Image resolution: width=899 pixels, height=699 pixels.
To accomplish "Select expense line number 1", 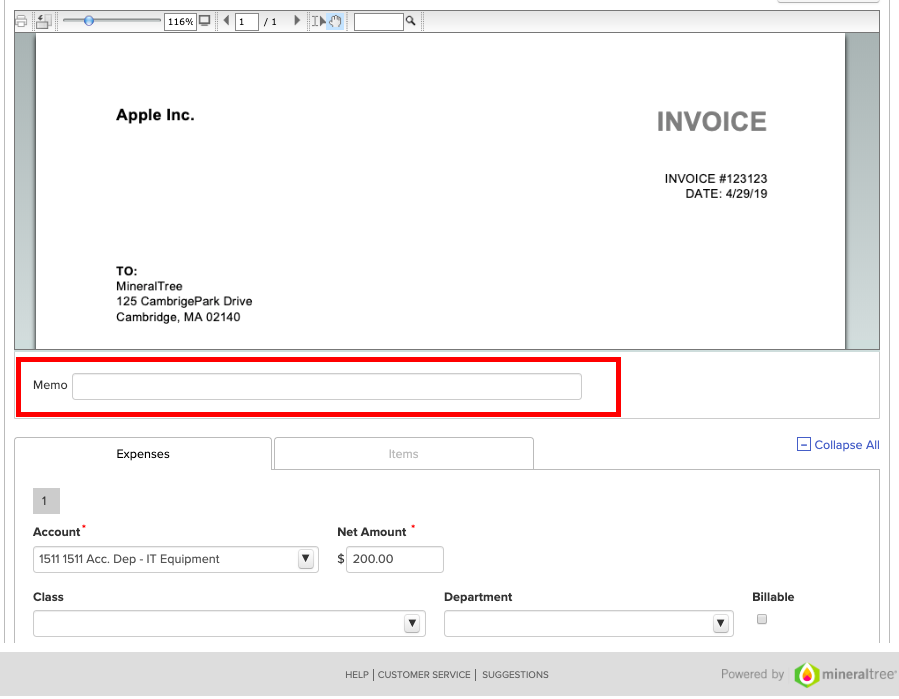I will (46, 501).
